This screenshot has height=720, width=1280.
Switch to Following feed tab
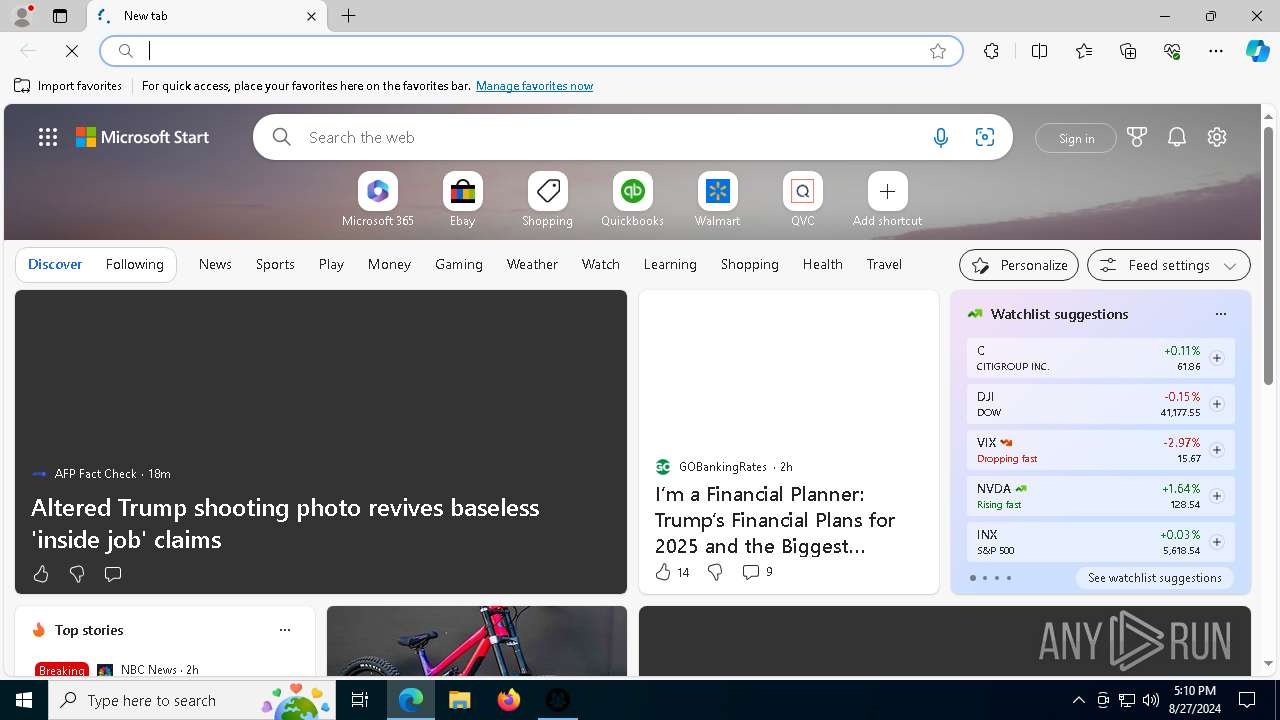point(134,264)
